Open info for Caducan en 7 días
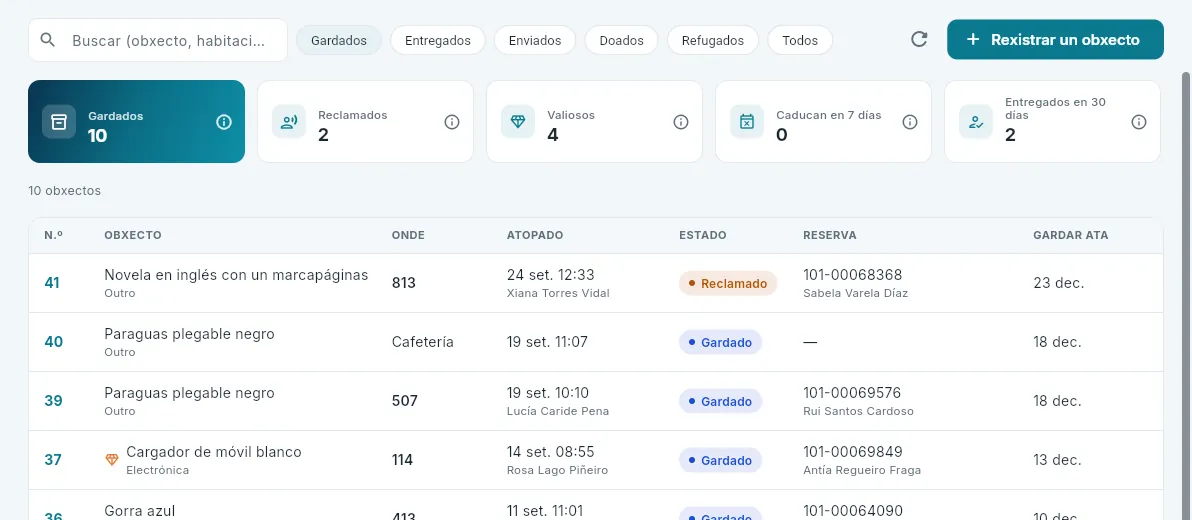Screen dimensions: 1192x520 [x=910, y=122]
